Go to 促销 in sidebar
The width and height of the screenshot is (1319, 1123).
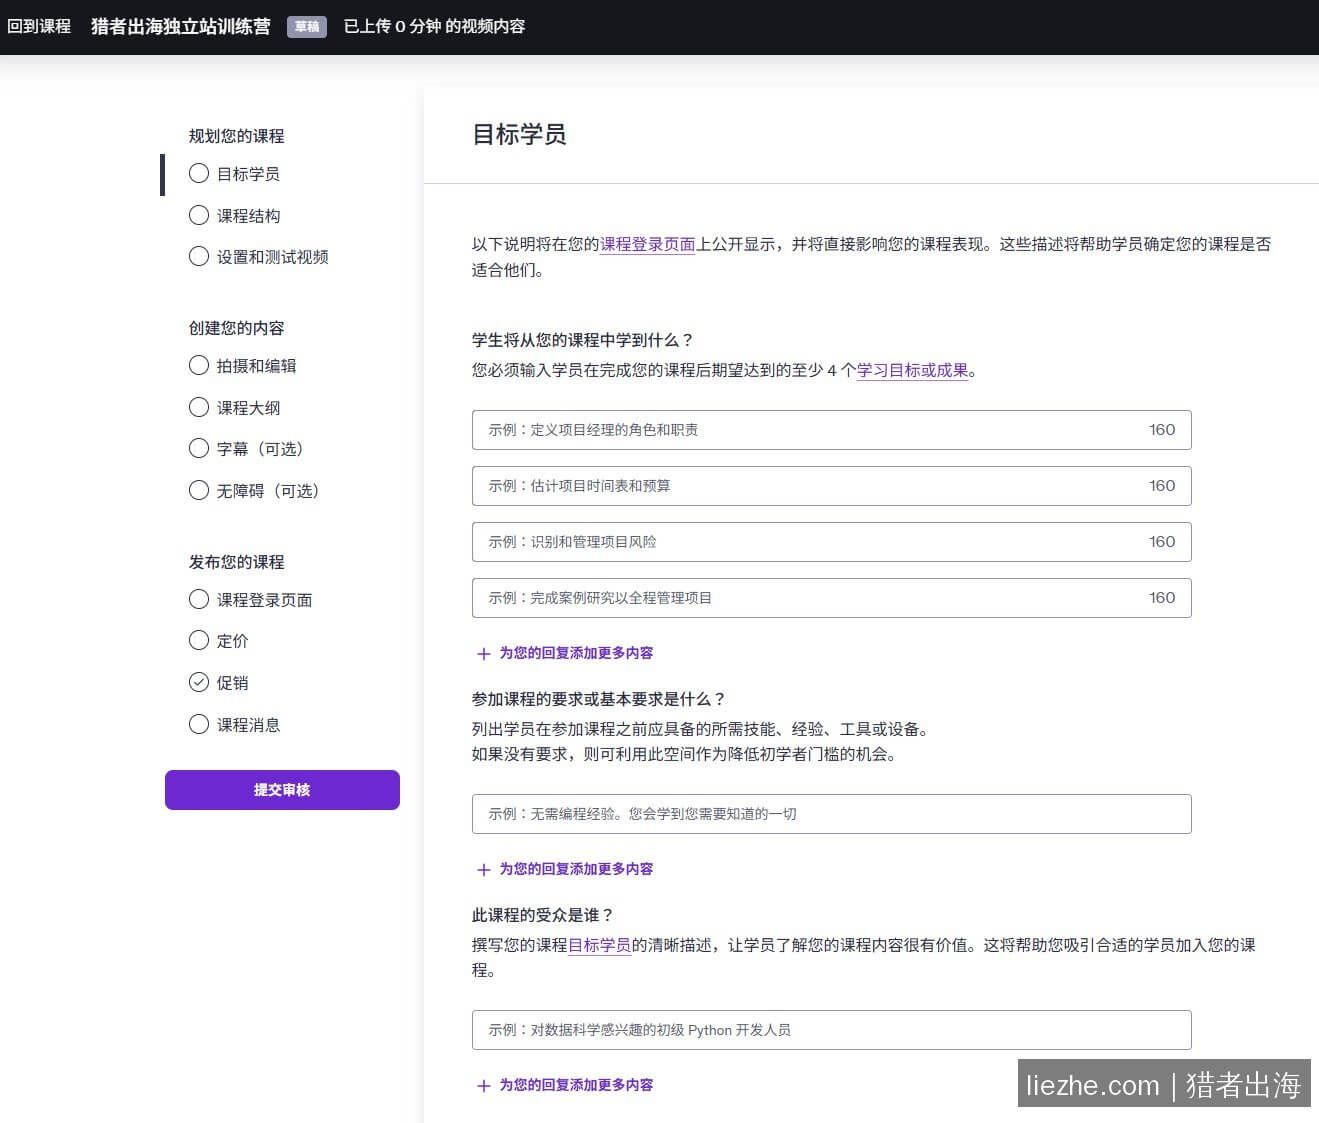[232, 683]
